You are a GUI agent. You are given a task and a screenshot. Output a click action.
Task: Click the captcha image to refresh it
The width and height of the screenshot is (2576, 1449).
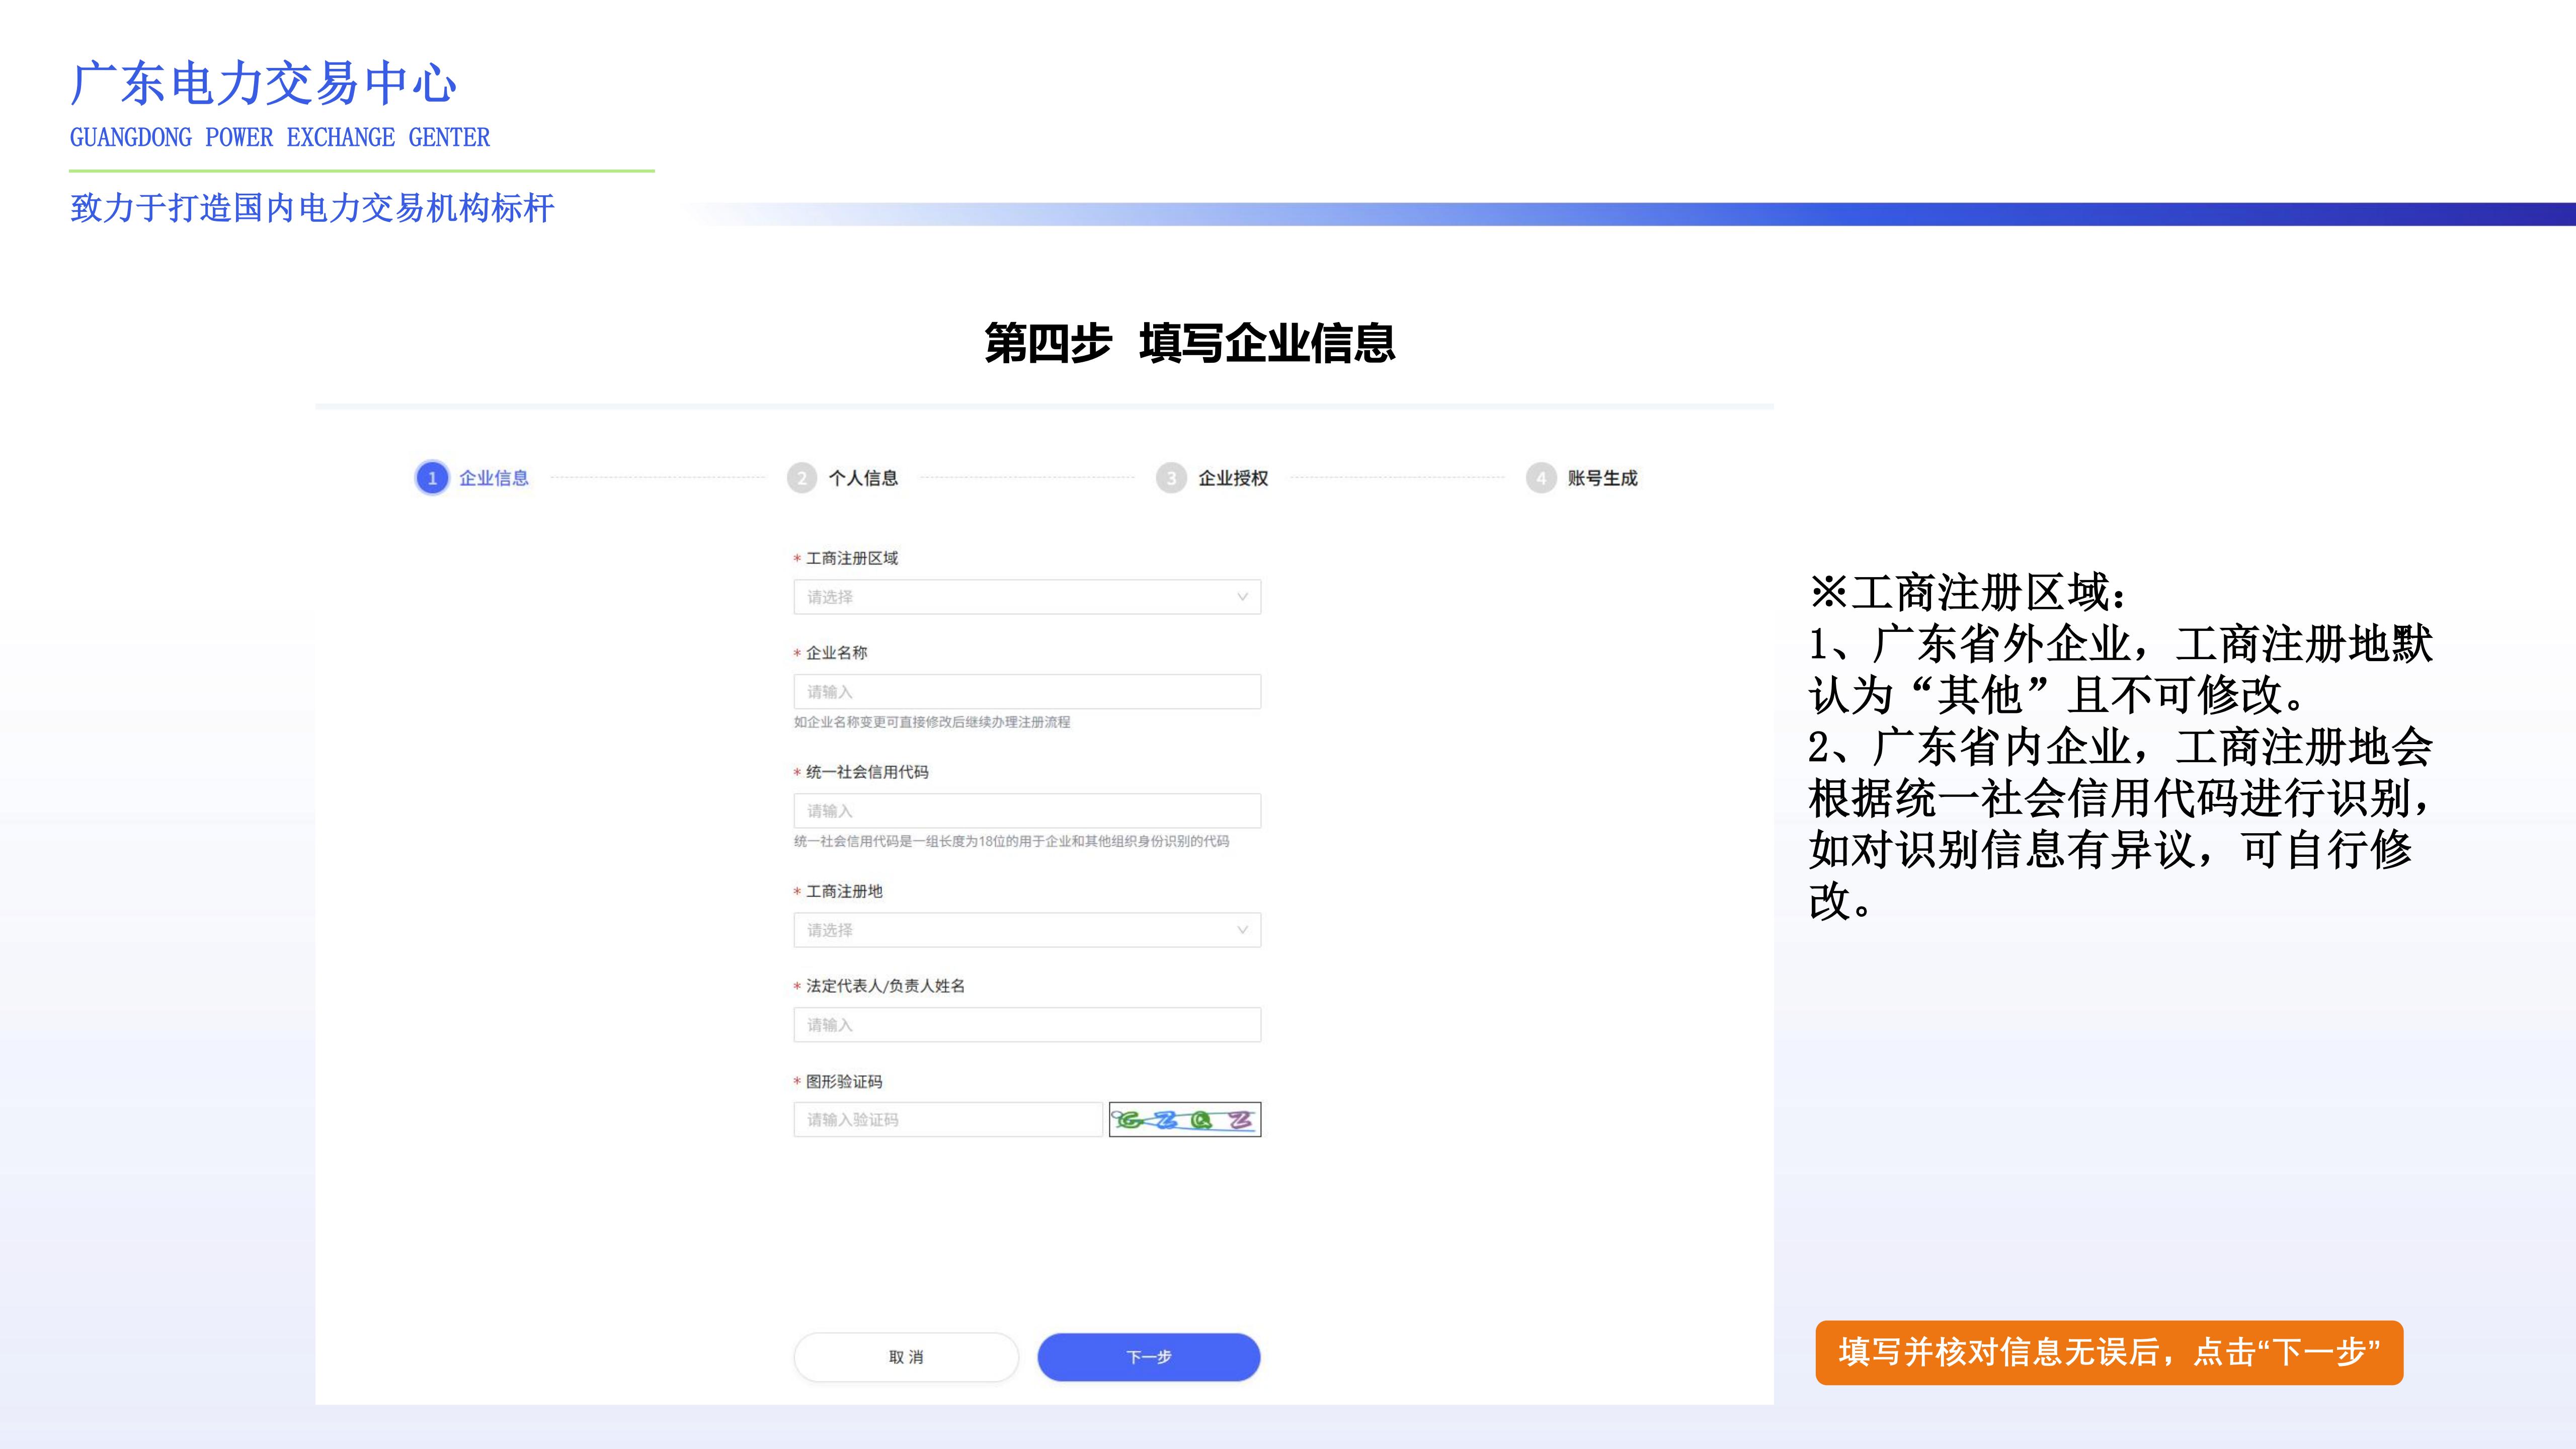pyautogui.click(x=1185, y=1119)
